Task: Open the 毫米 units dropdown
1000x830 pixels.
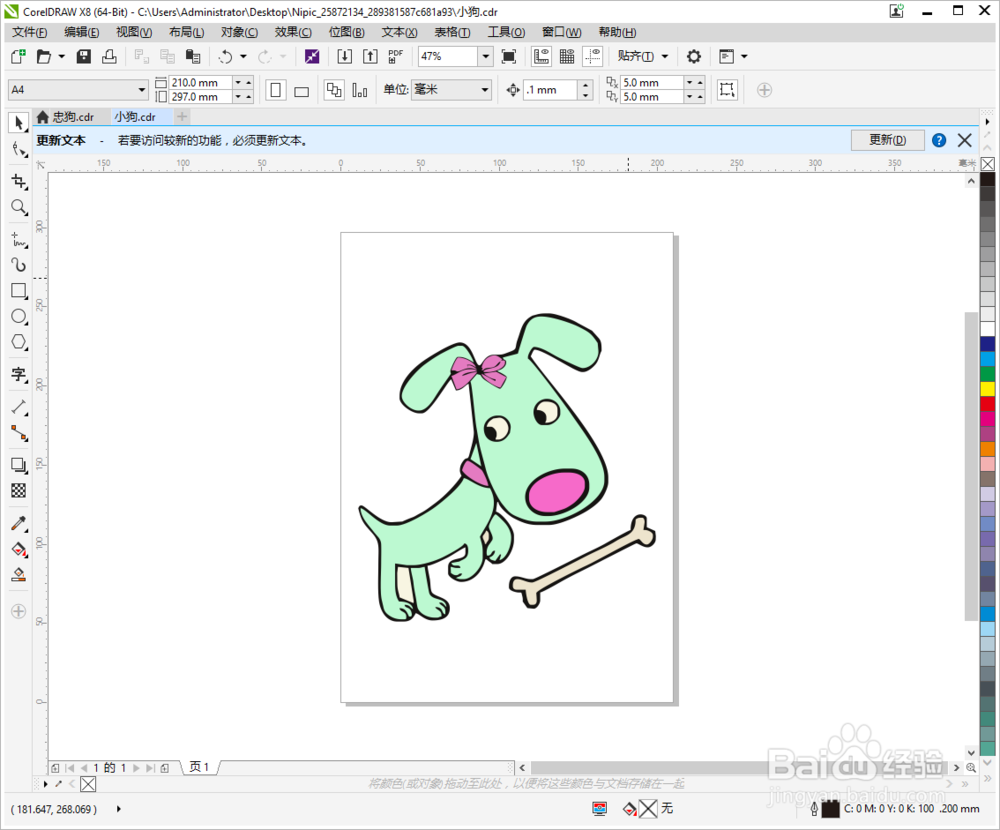Action: pos(485,90)
